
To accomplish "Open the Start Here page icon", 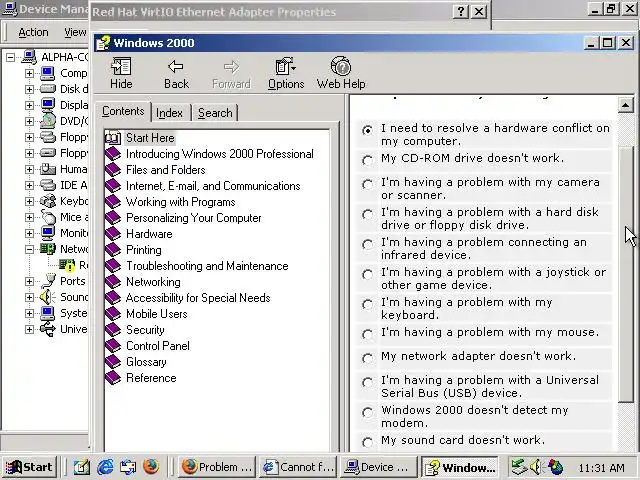I will tap(113, 138).
